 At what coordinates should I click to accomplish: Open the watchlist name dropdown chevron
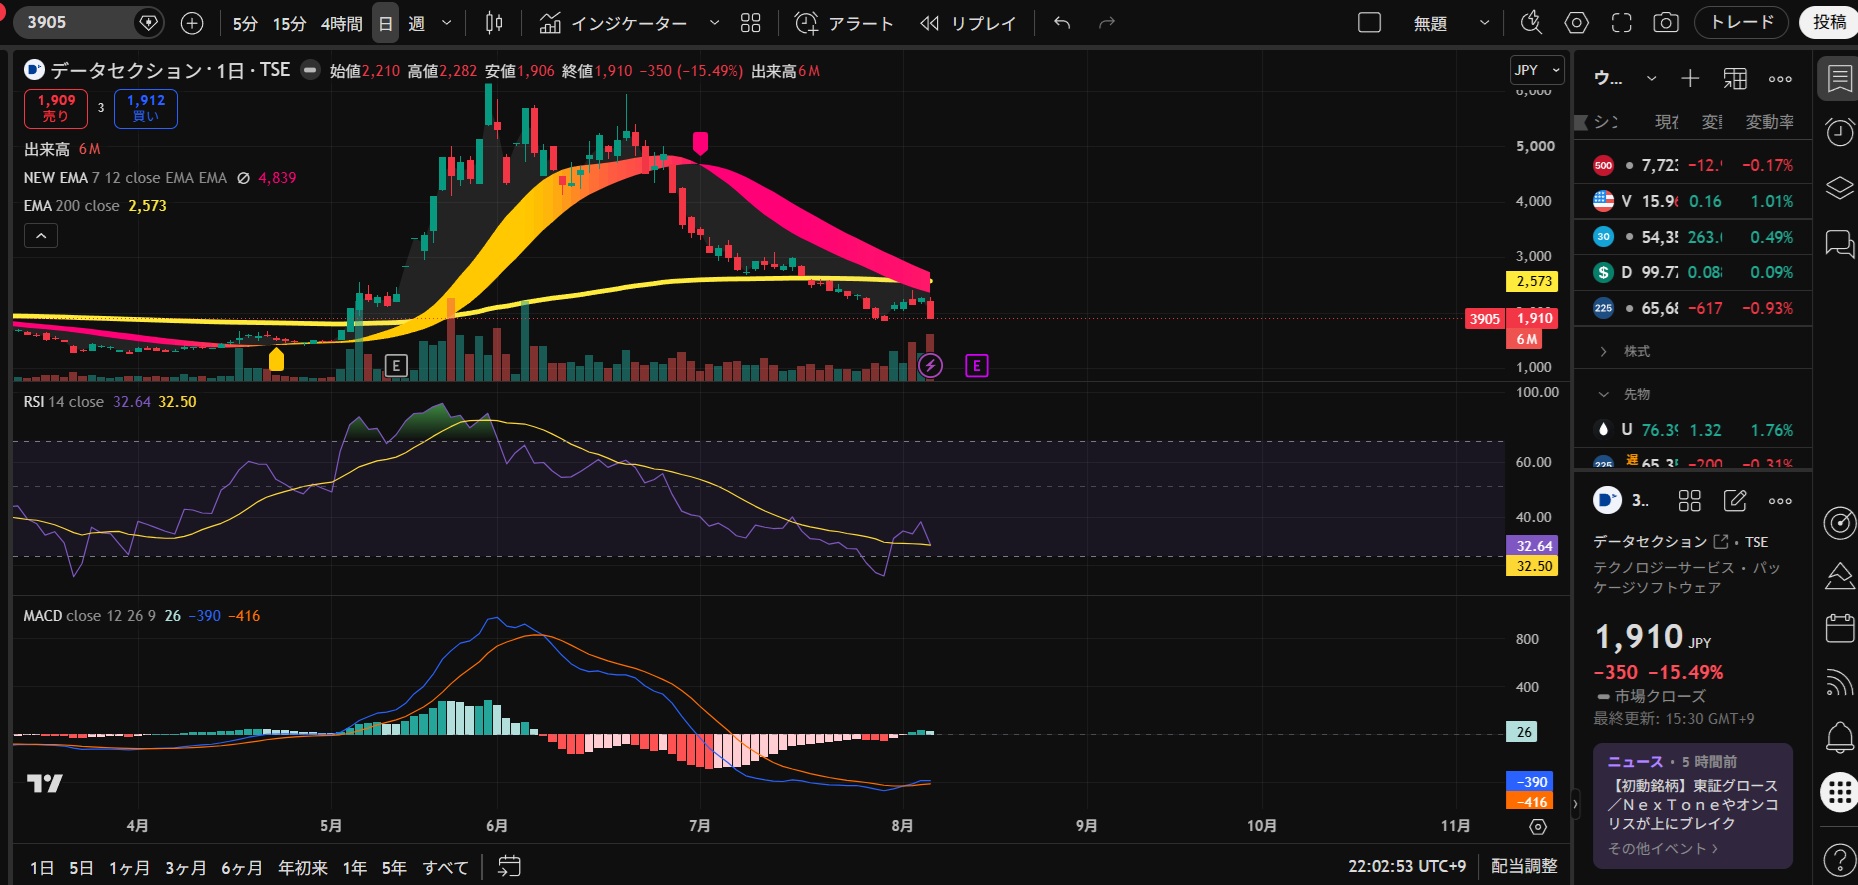coord(1651,79)
